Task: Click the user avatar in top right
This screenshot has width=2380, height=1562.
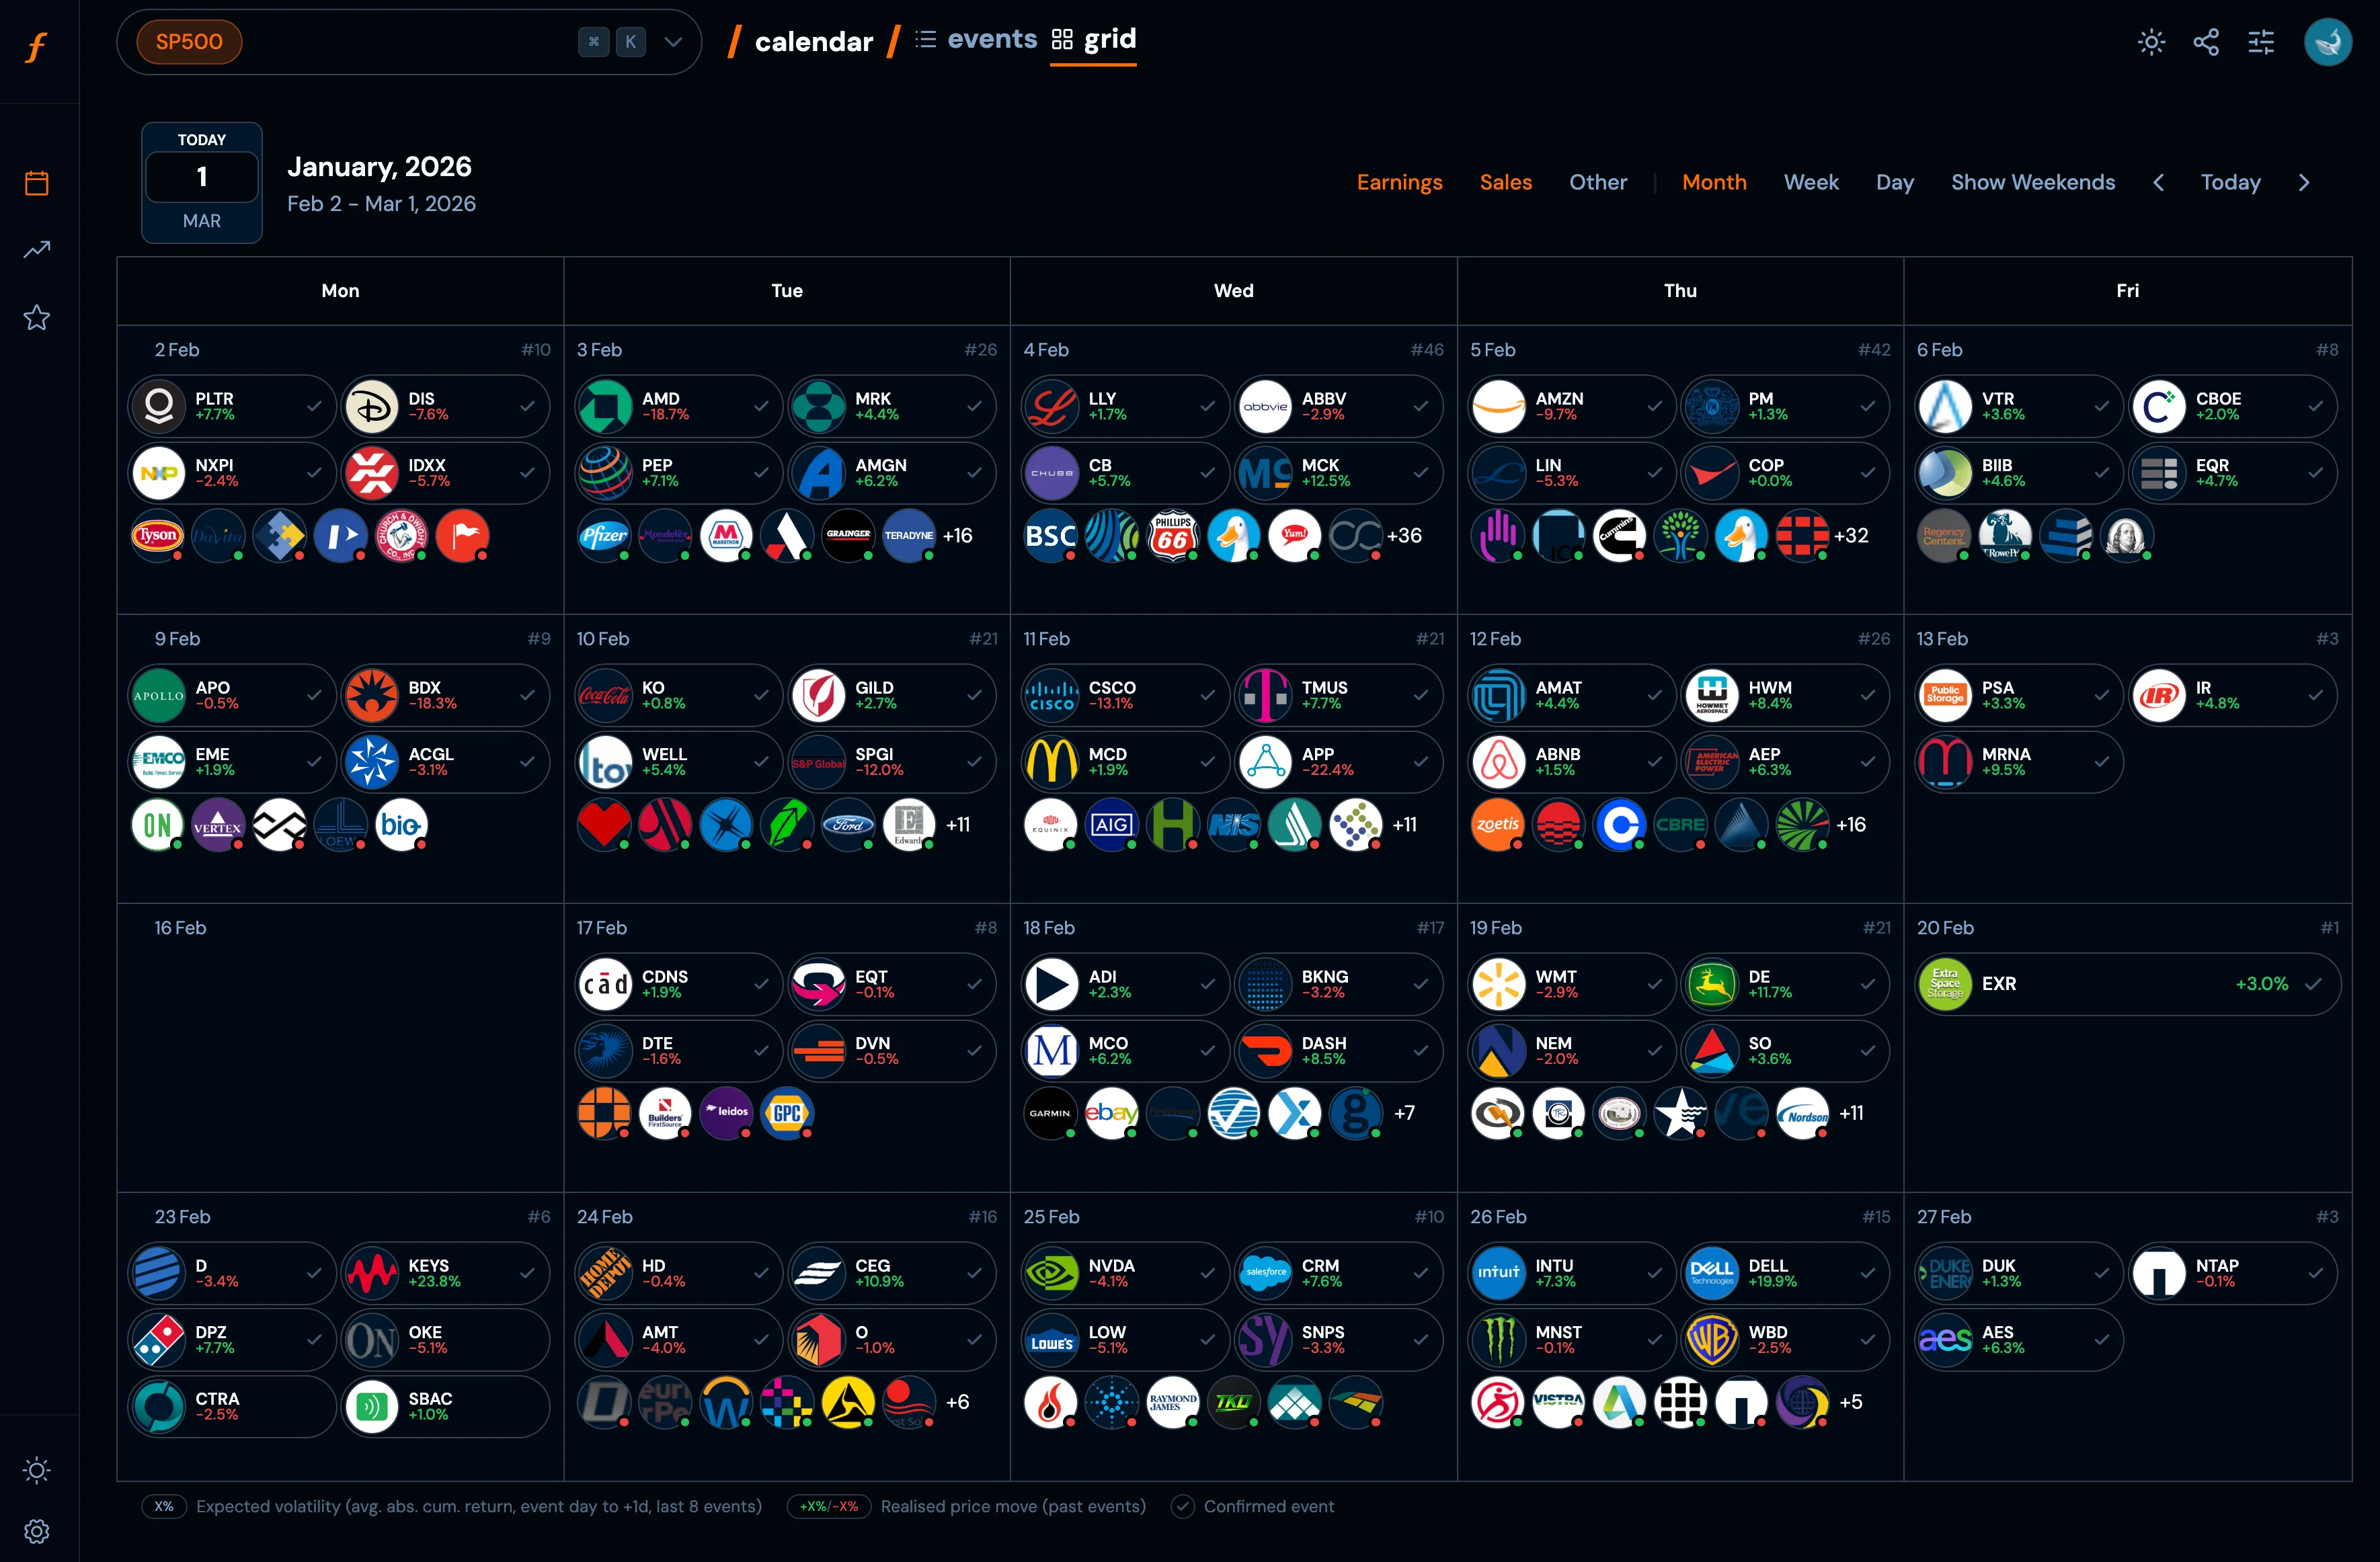Action: click(2327, 42)
